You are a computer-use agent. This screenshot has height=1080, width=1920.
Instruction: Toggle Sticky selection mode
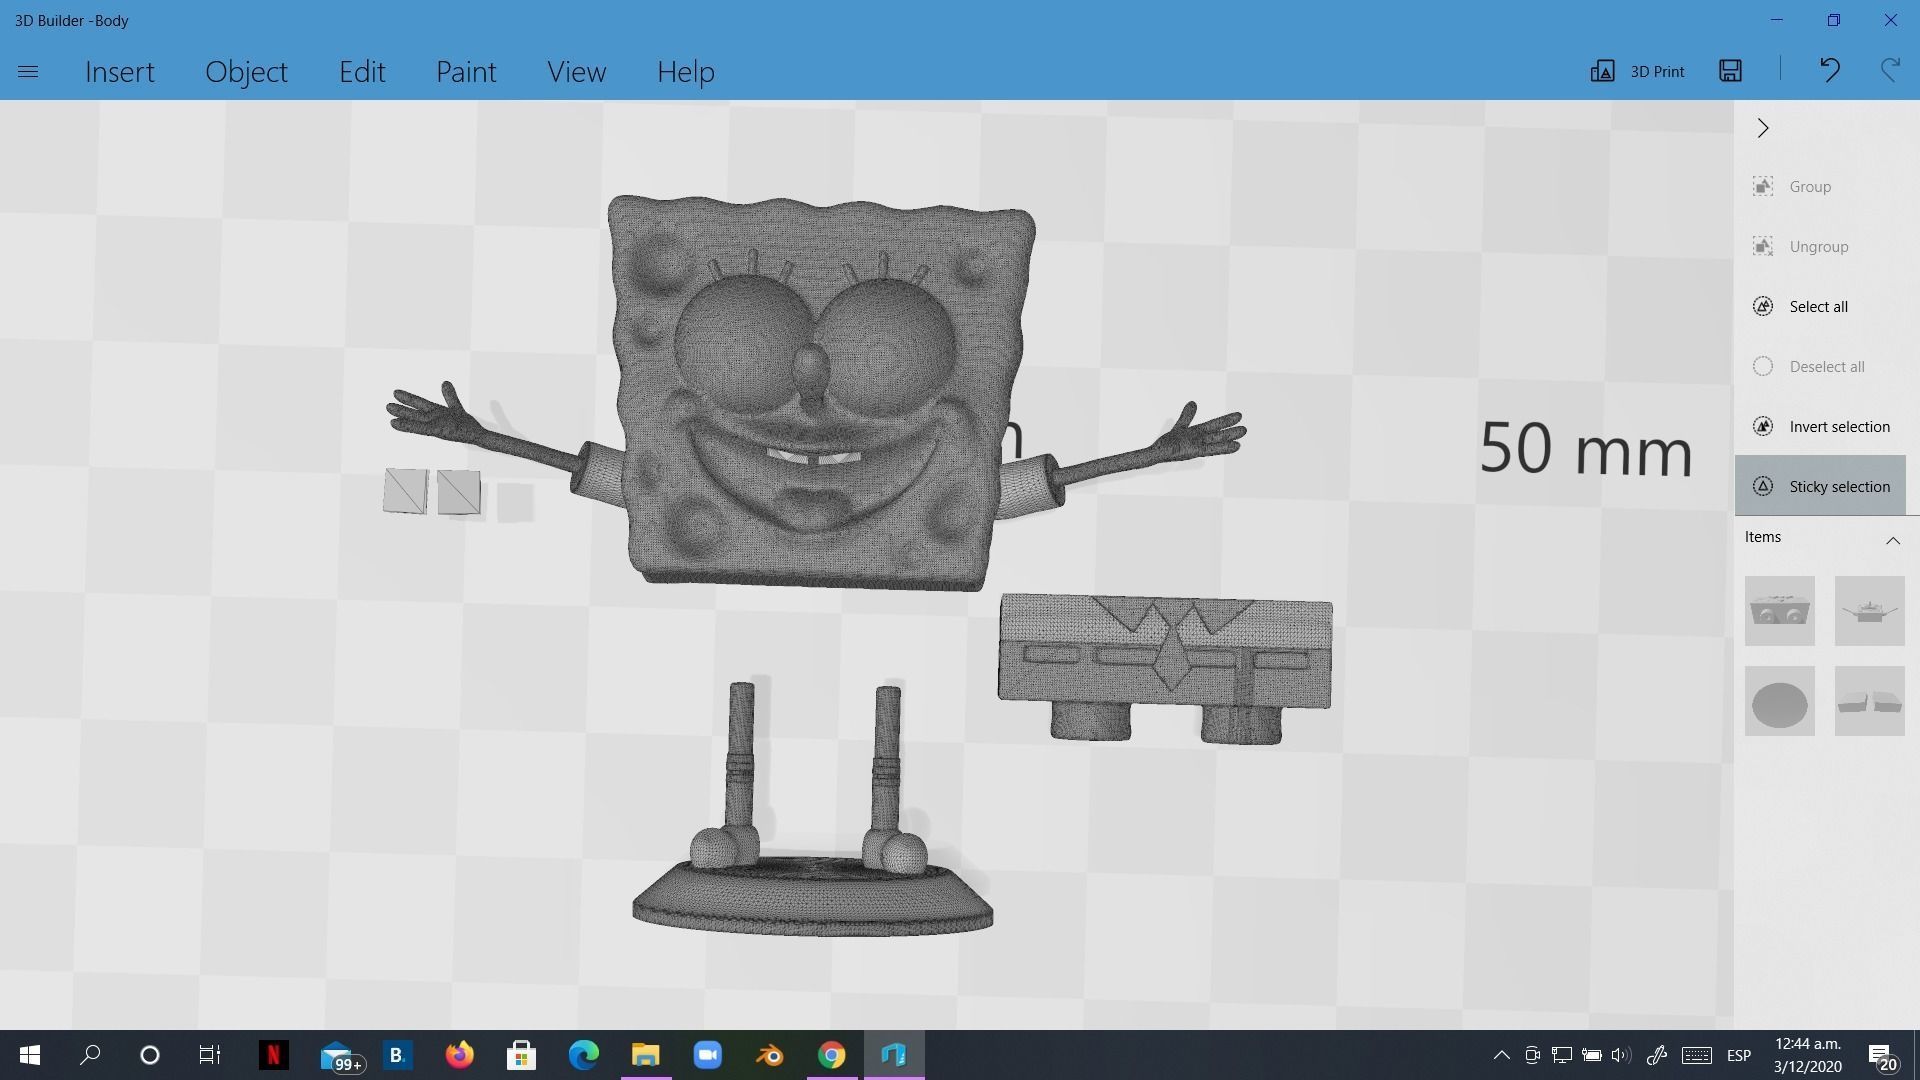[x=1820, y=486]
